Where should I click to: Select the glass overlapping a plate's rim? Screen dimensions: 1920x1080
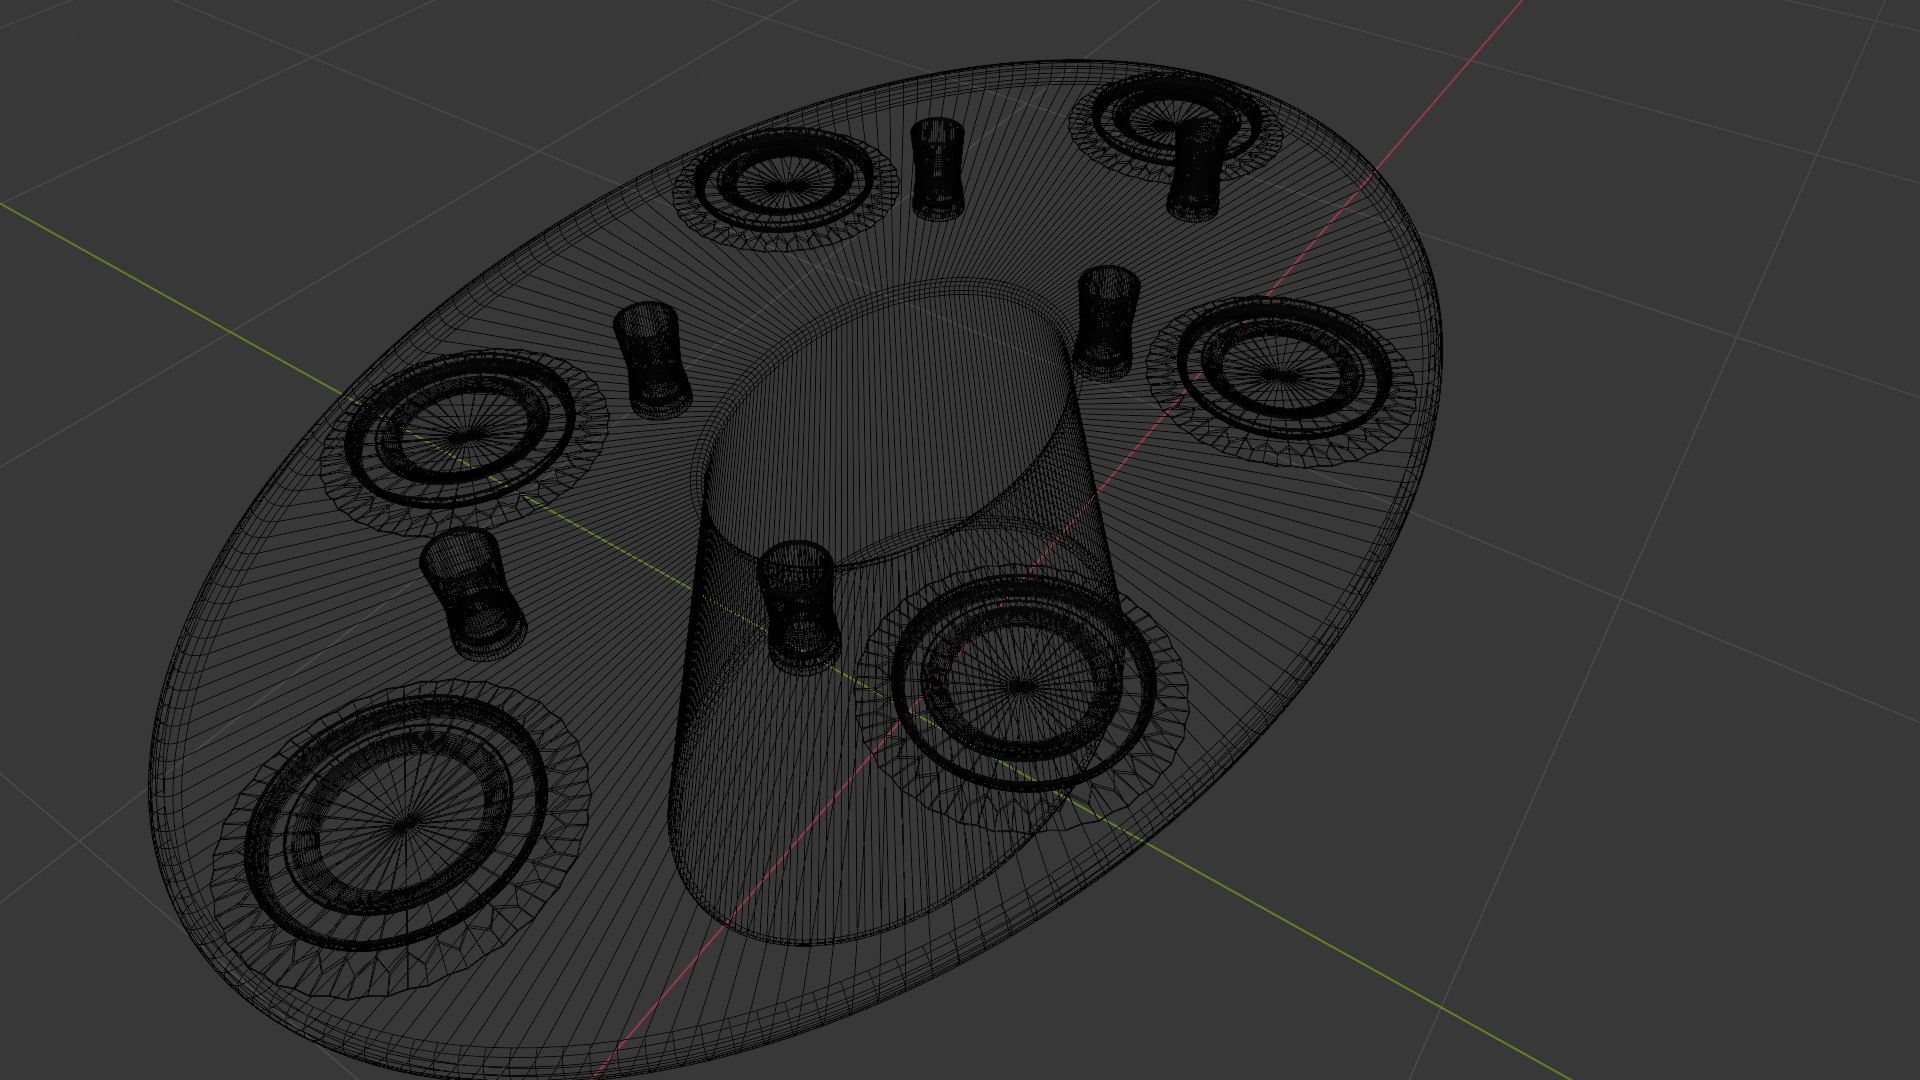pos(1196,168)
